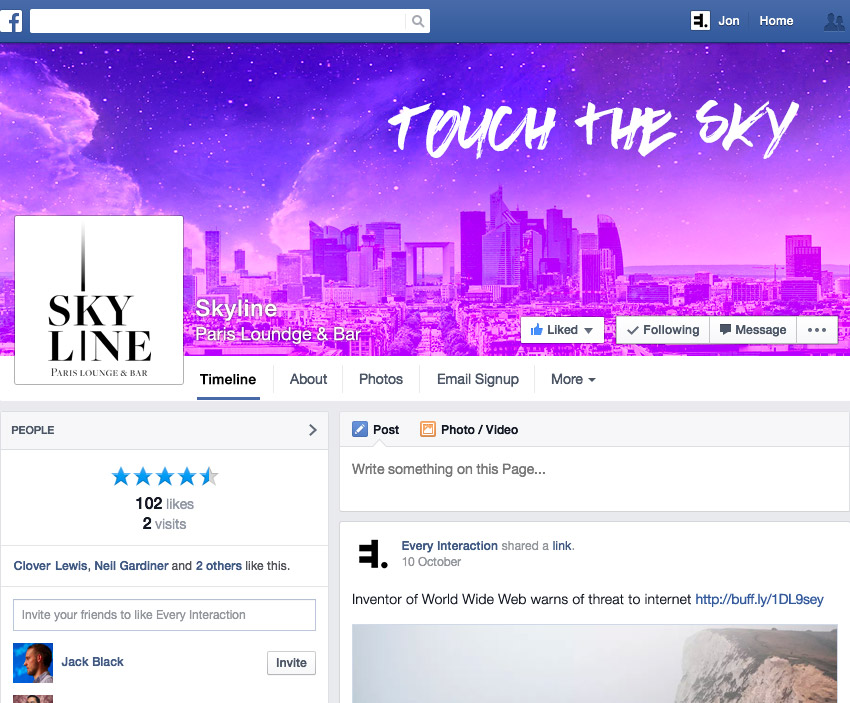Click the Photo / Video icon
Image resolution: width=850 pixels, height=703 pixels.
[428, 429]
